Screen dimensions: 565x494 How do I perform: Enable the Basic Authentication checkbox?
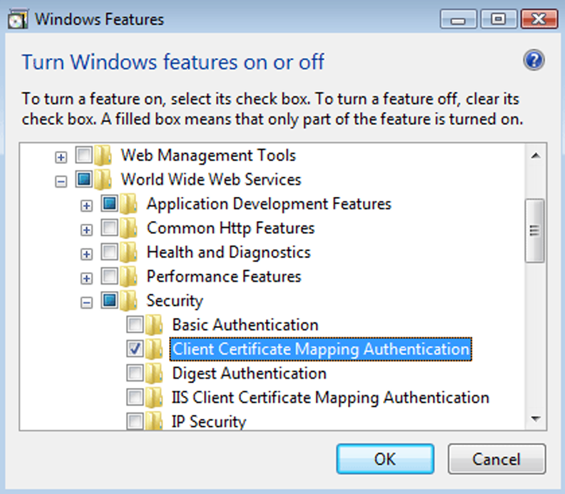[135, 325]
